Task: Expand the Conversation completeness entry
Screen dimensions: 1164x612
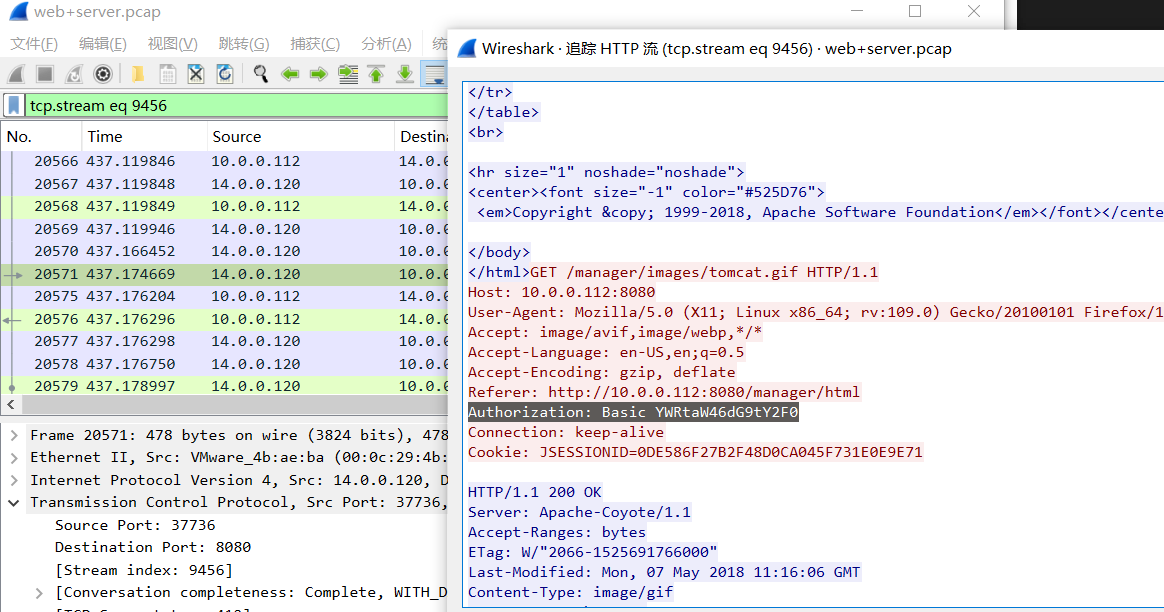Action: pyautogui.click(x=39, y=592)
